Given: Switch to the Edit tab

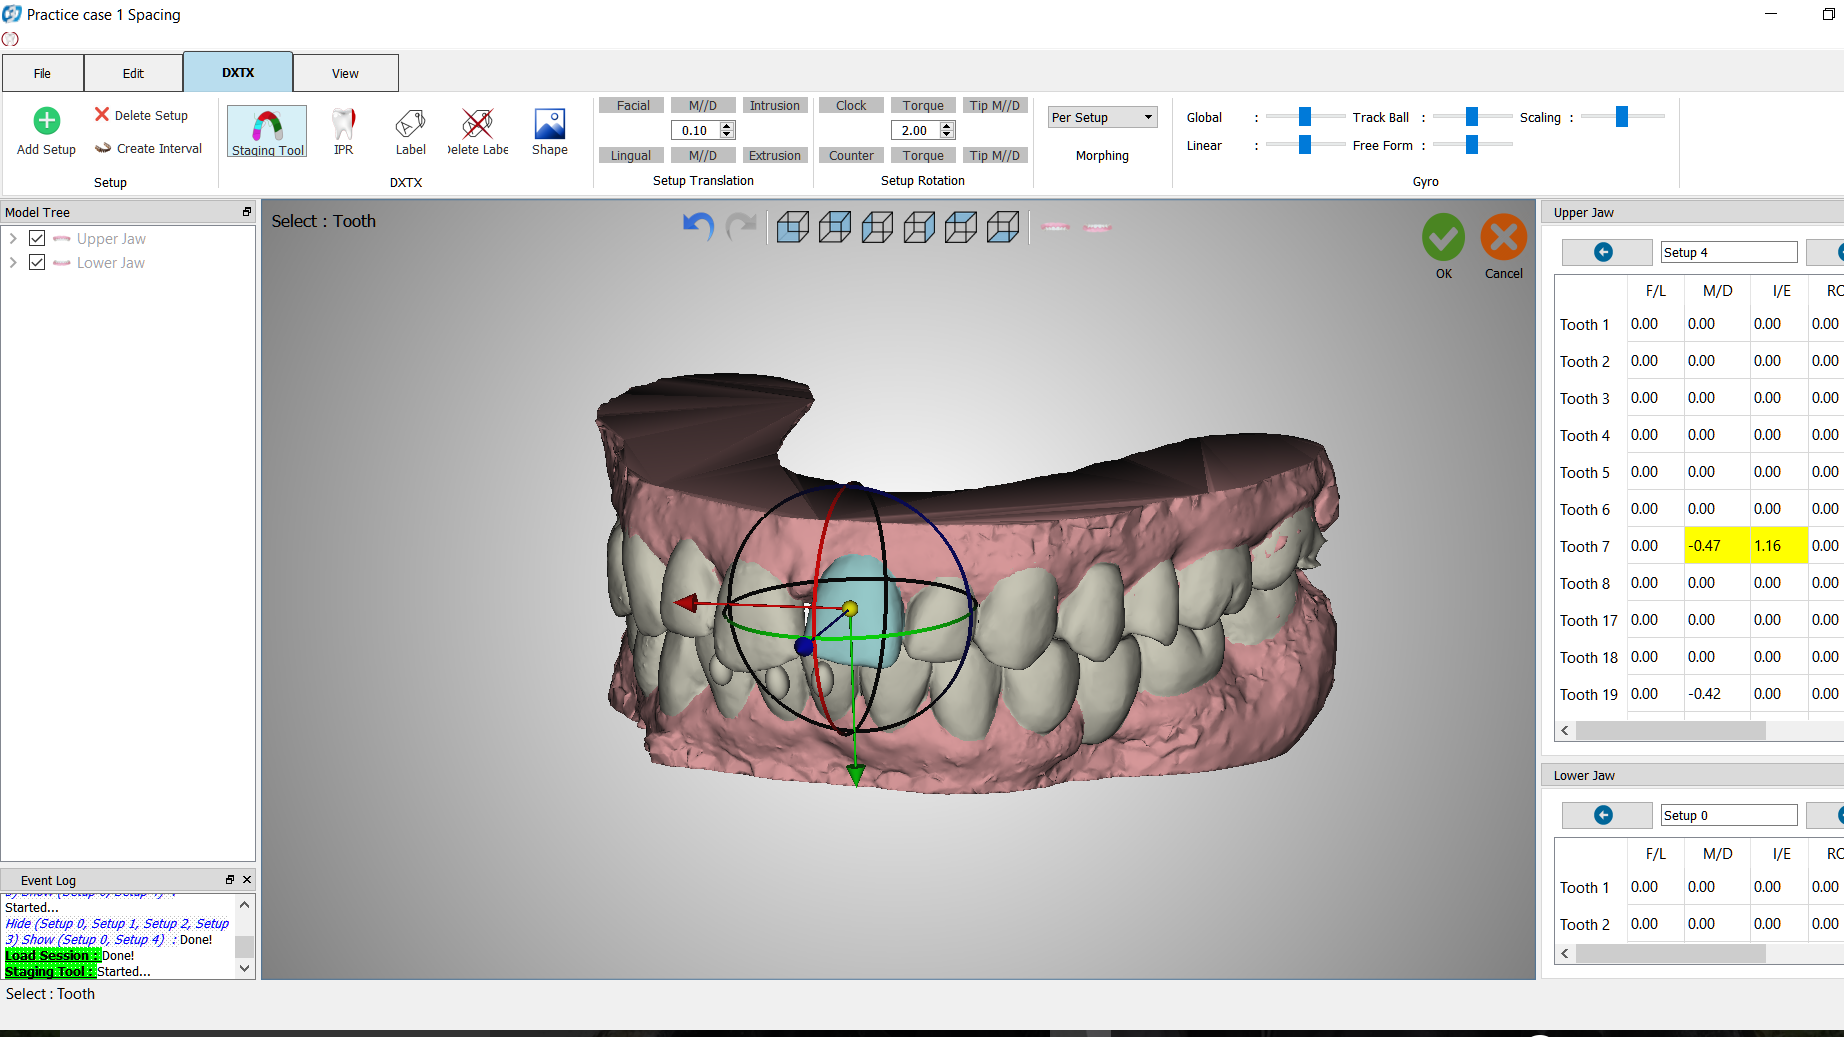Looking at the screenshot, I should point(133,73).
